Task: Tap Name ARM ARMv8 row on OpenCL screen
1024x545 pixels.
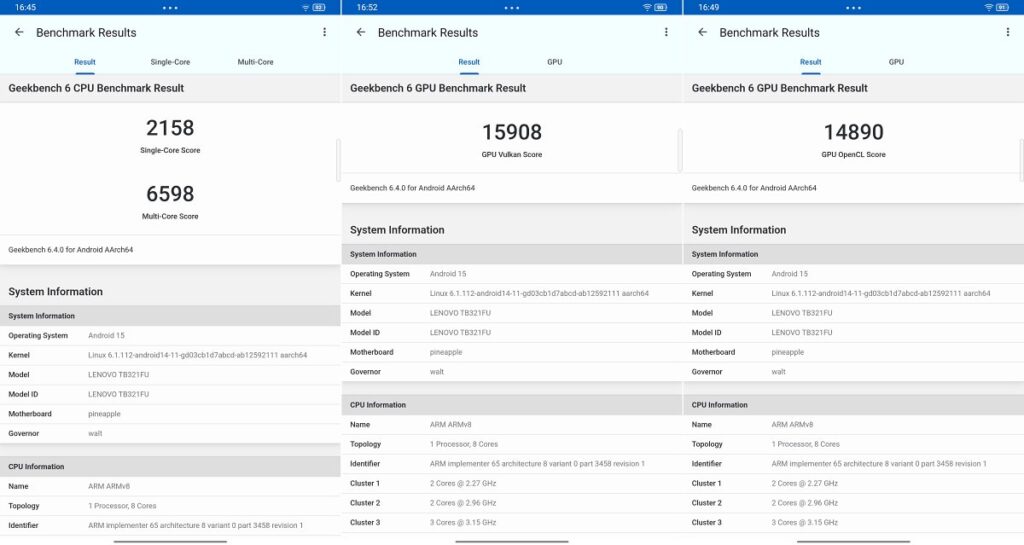Action: click(x=854, y=425)
